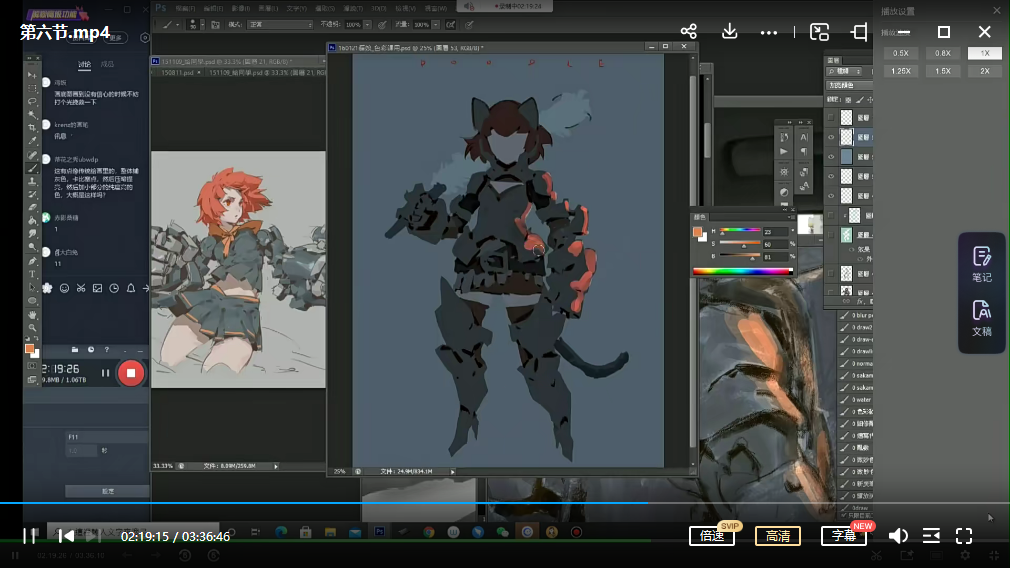Image resolution: width=1010 pixels, height=568 pixels.
Task: Open the layer blend mode dropdown
Action: coord(849,85)
